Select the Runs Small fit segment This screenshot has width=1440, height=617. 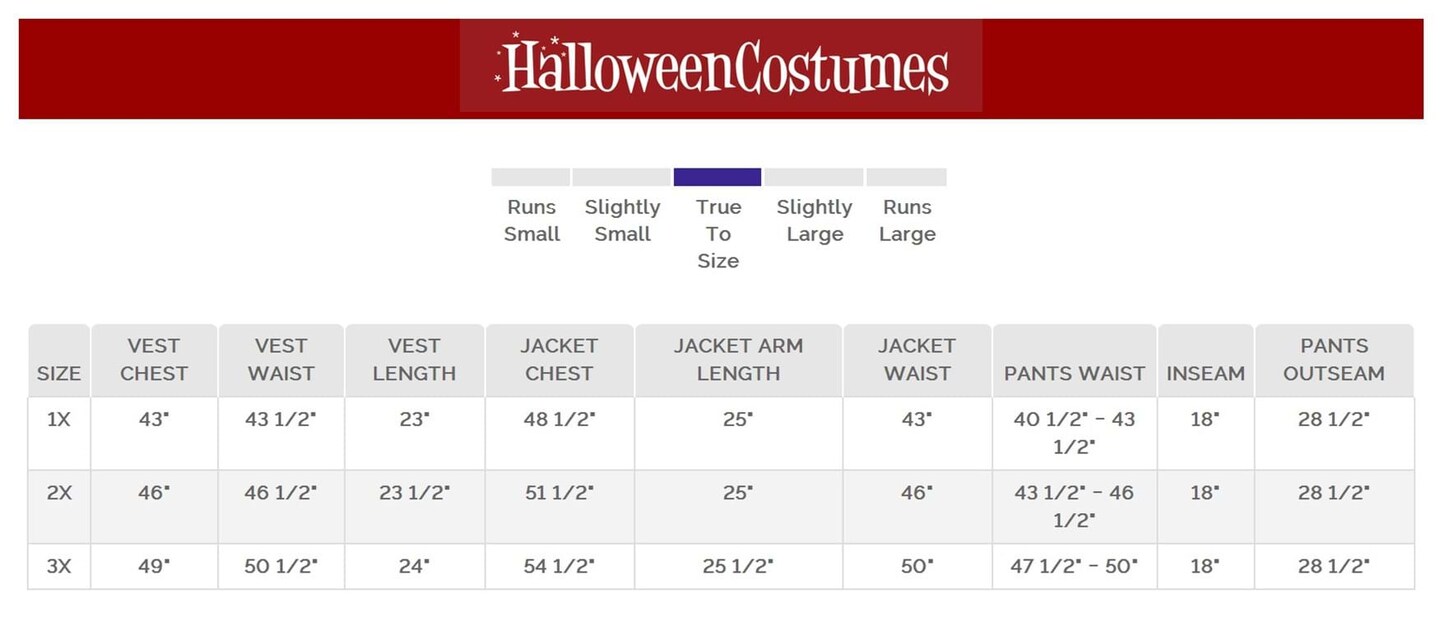click(x=530, y=177)
